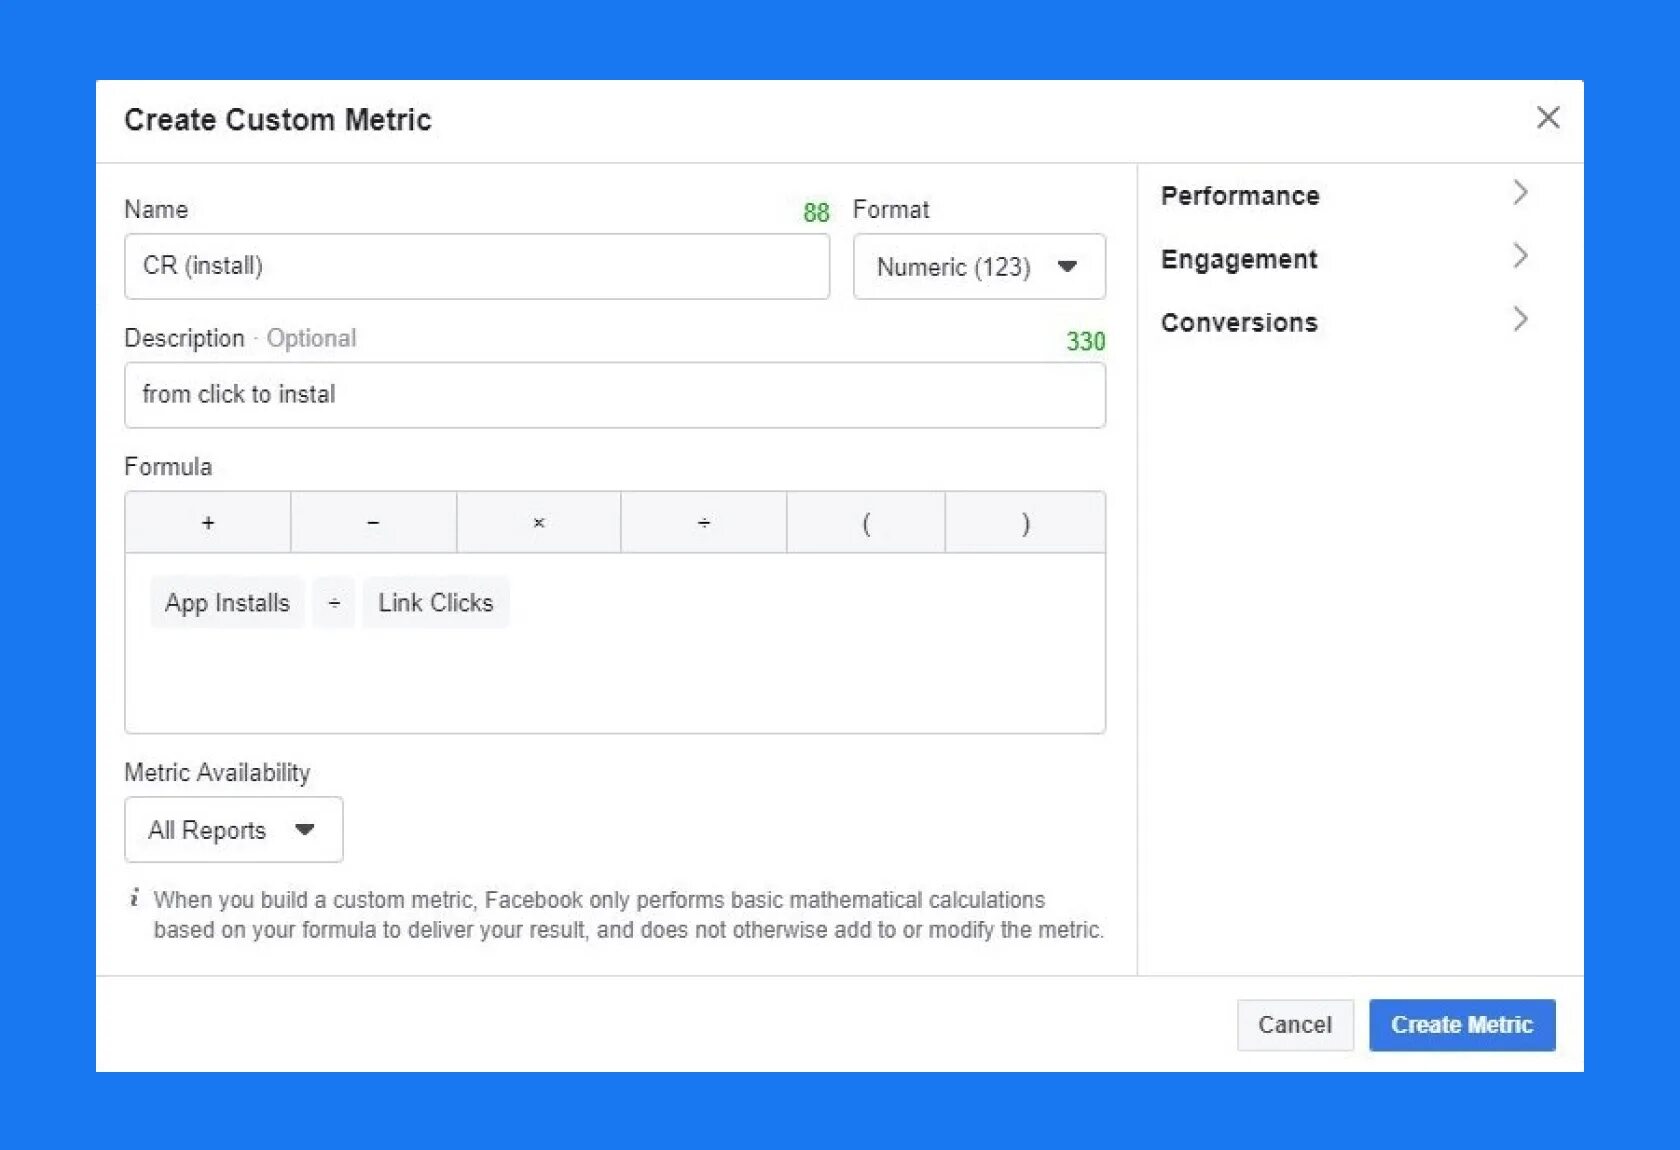Insert the division operator into formula

coord(704,523)
